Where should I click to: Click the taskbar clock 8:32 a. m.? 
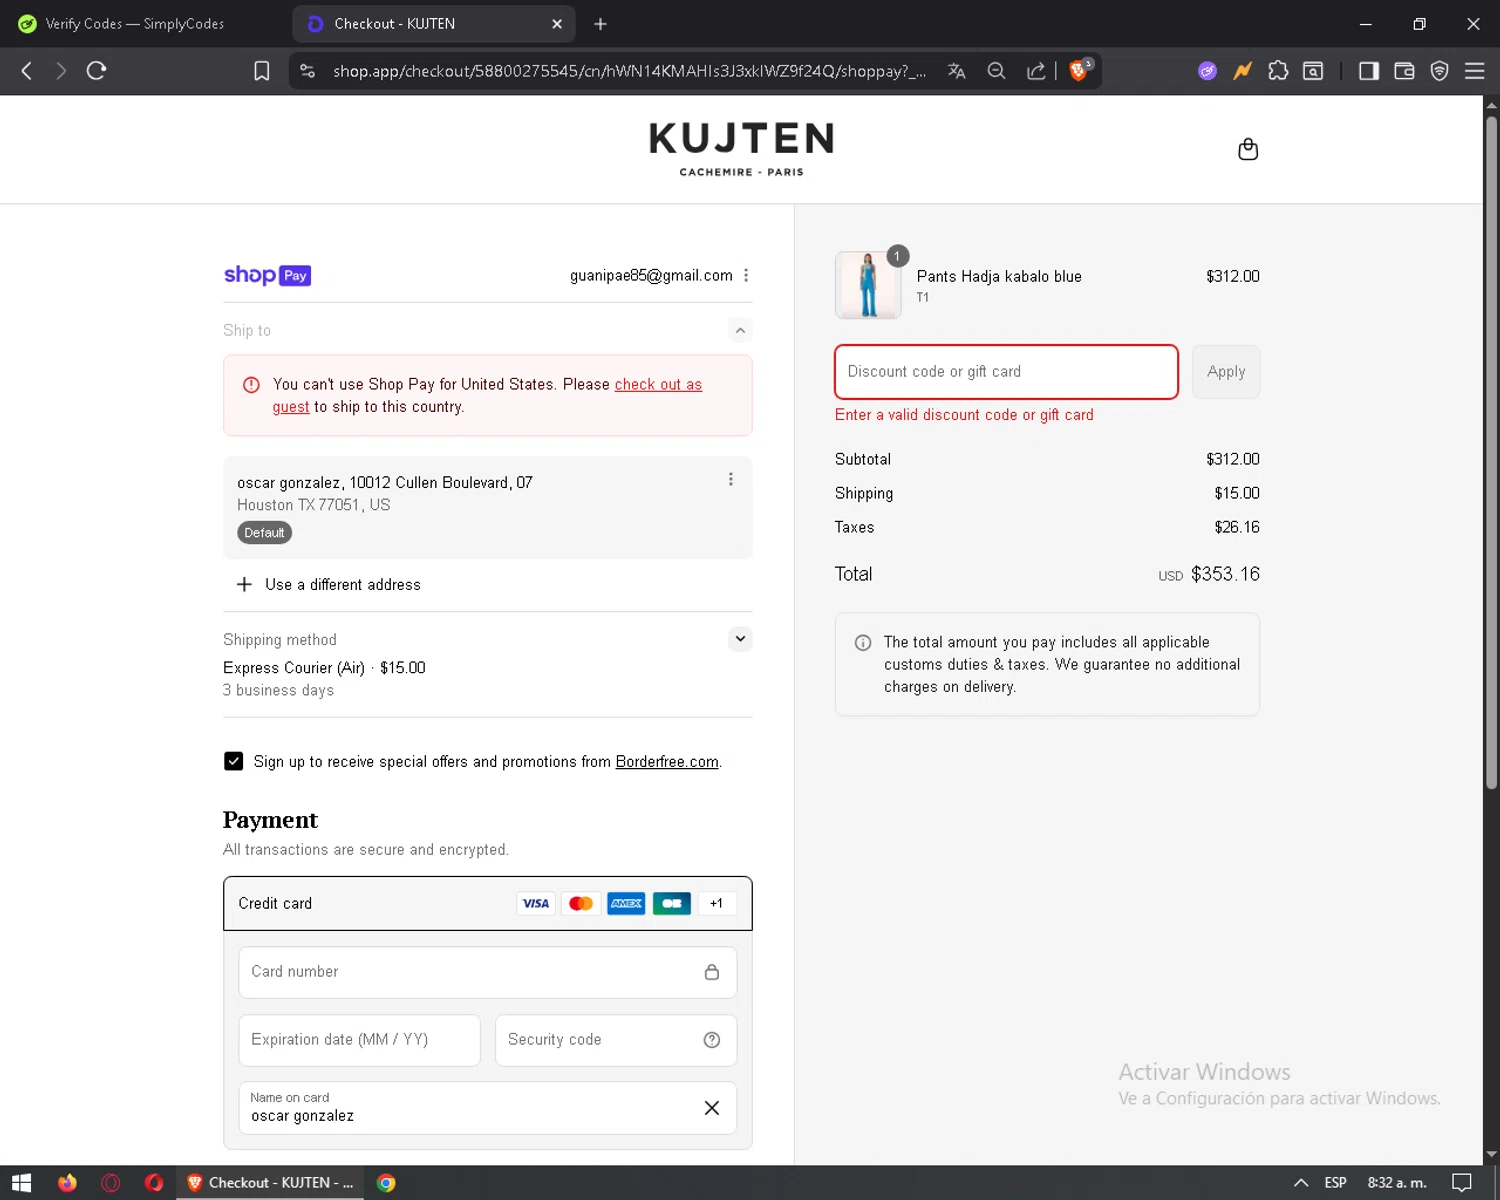point(1397,1183)
